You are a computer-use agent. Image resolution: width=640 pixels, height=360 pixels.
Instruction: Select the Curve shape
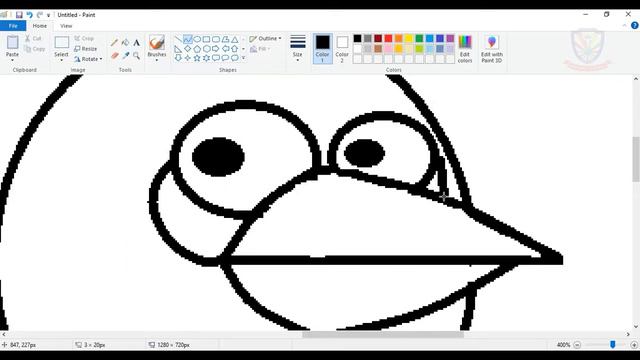[187, 40]
